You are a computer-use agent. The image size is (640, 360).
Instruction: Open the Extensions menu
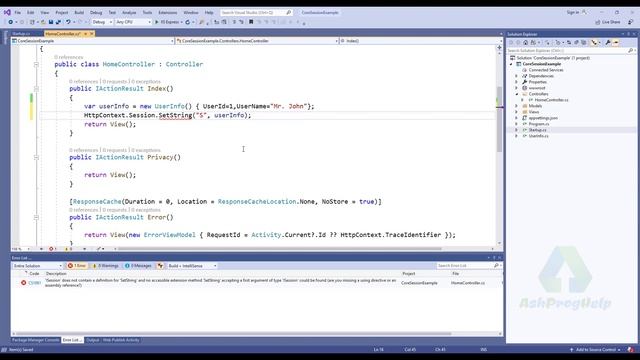168,12
